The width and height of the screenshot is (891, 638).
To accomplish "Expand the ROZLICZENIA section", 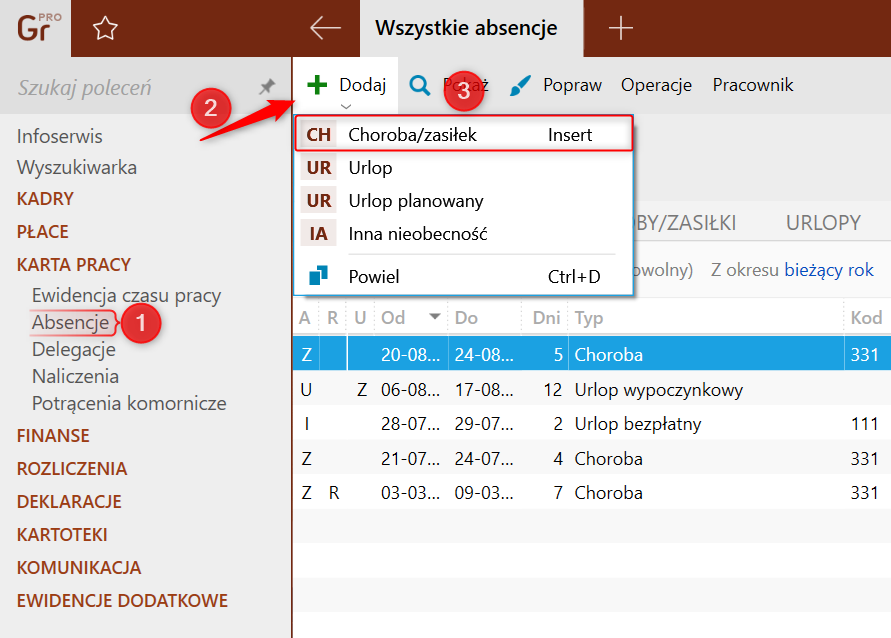I will tap(72, 469).
